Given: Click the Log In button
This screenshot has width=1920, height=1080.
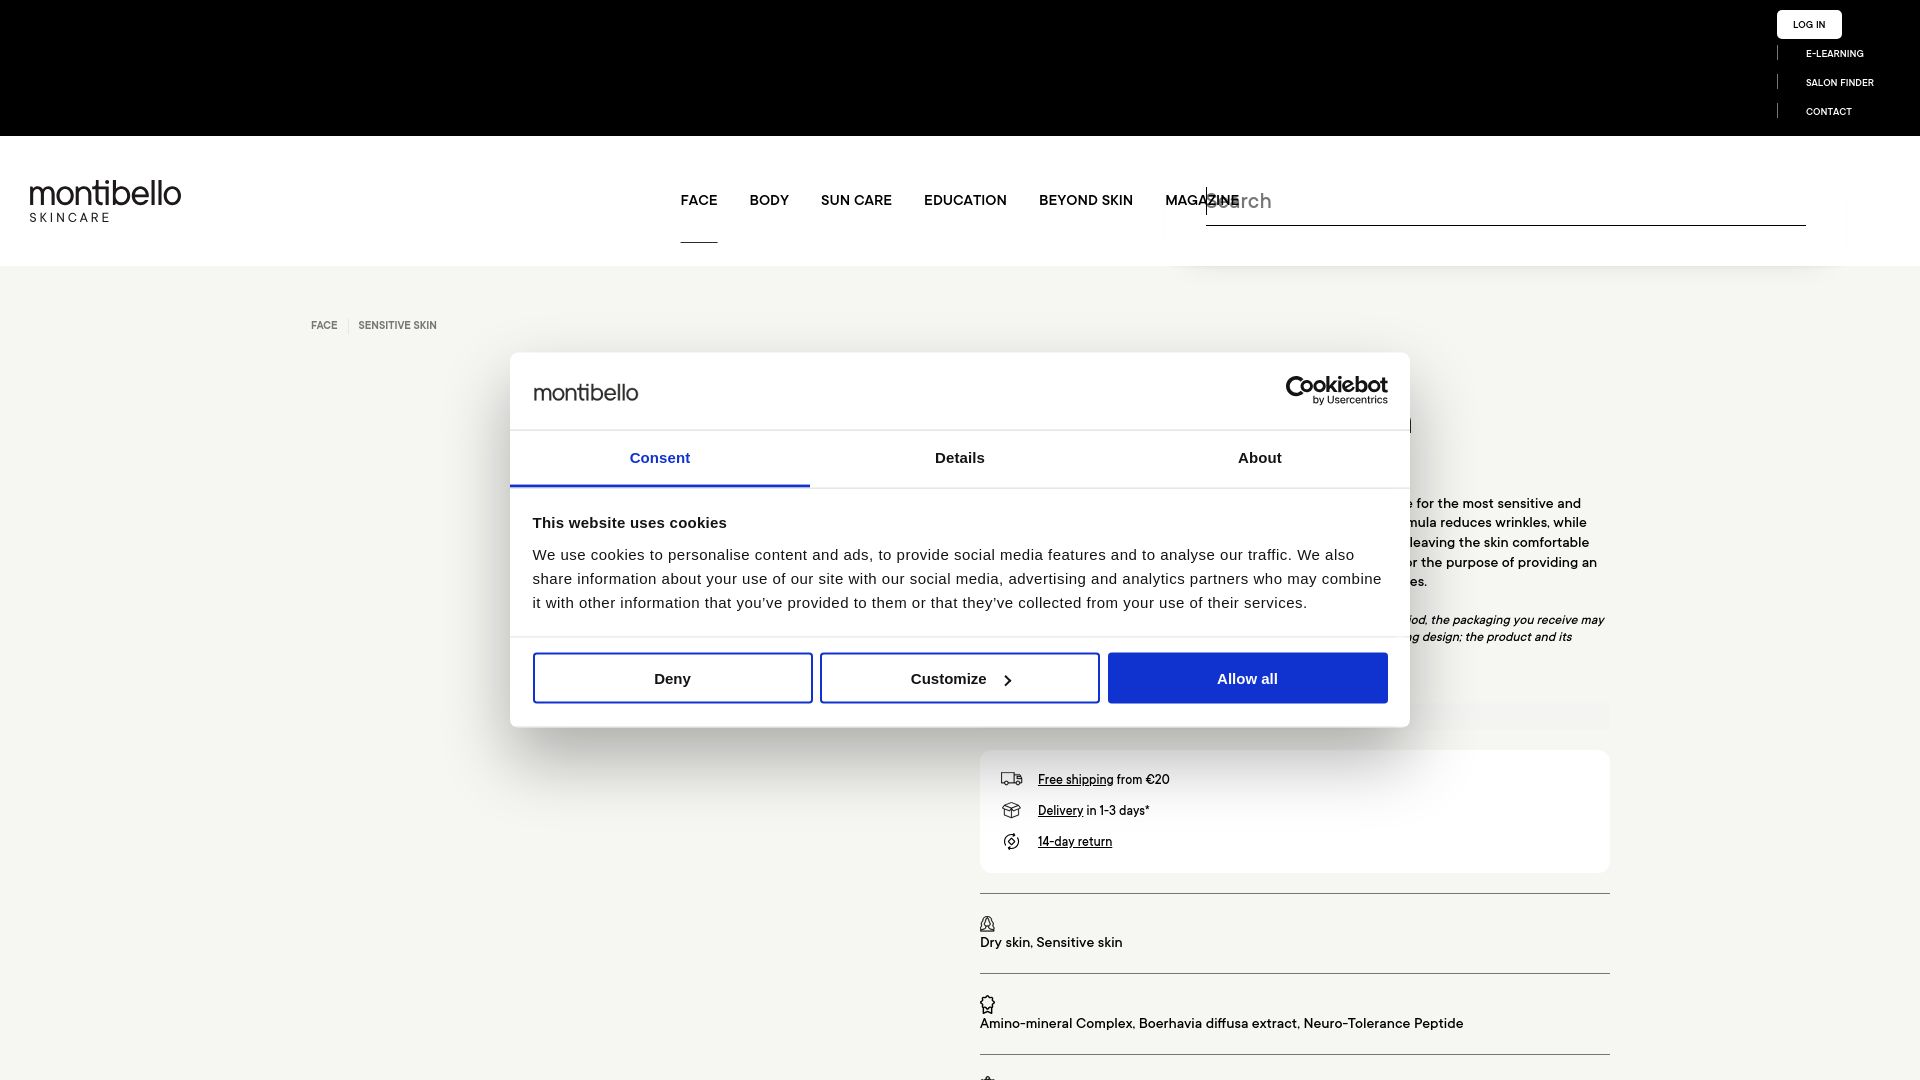Looking at the screenshot, I should 1808,24.
